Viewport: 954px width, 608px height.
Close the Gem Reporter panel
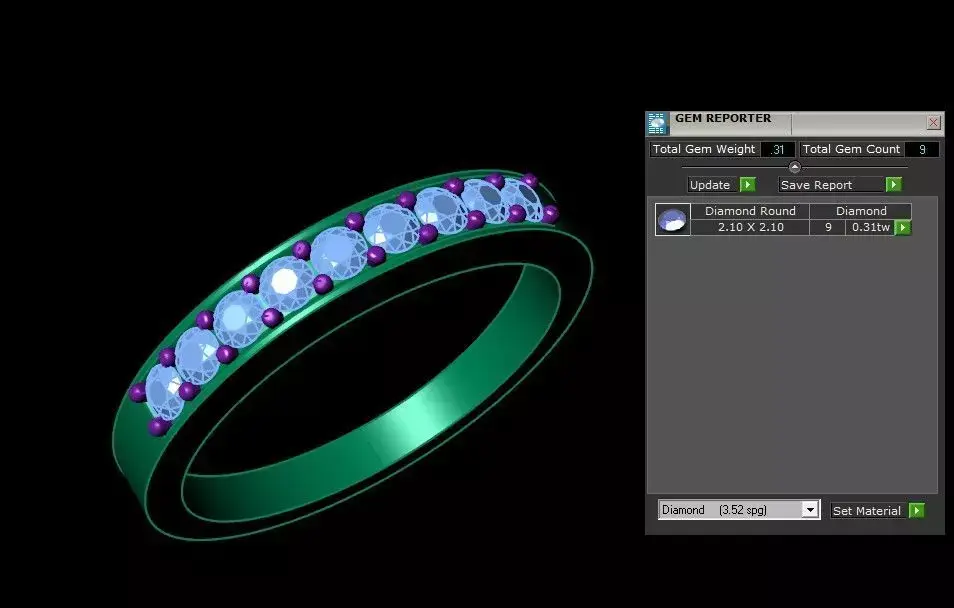[x=933, y=123]
